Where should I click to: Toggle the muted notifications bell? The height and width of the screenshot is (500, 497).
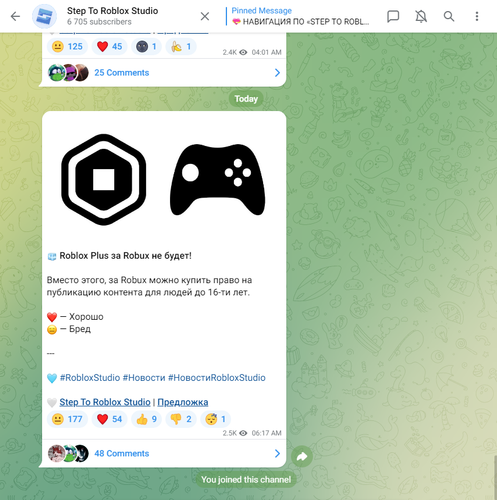(421, 16)
